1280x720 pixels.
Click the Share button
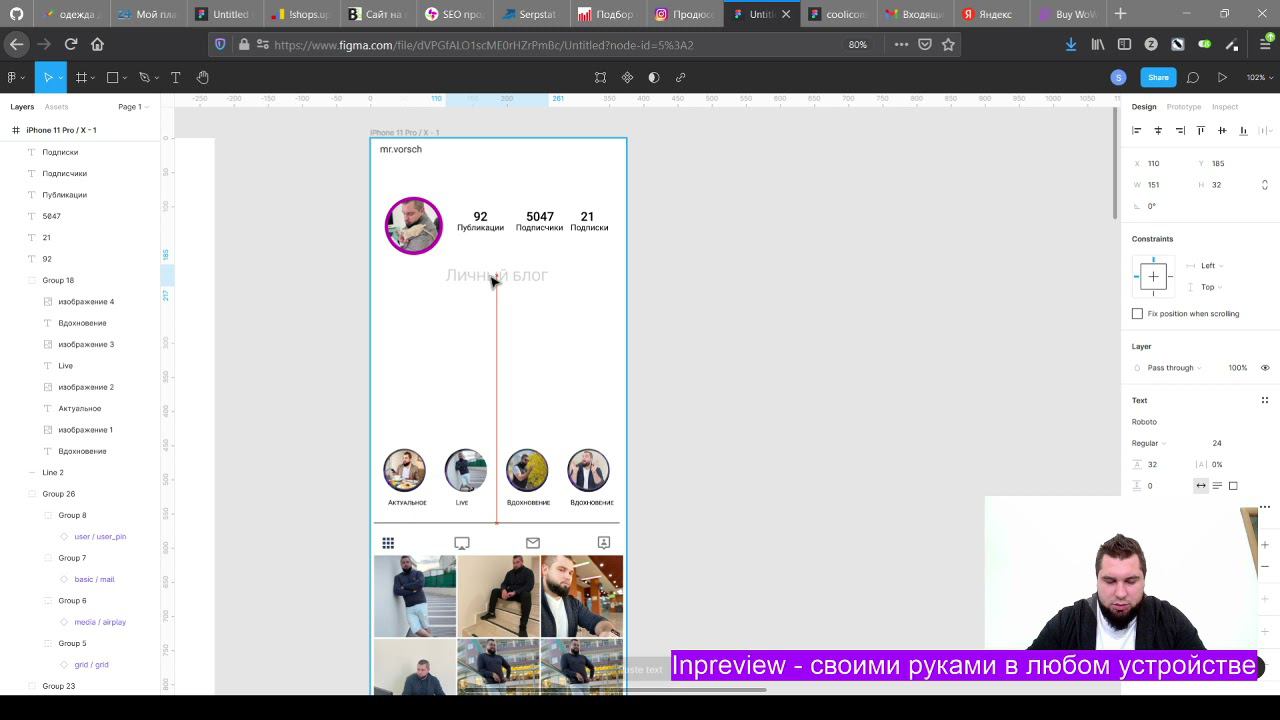1158,77
